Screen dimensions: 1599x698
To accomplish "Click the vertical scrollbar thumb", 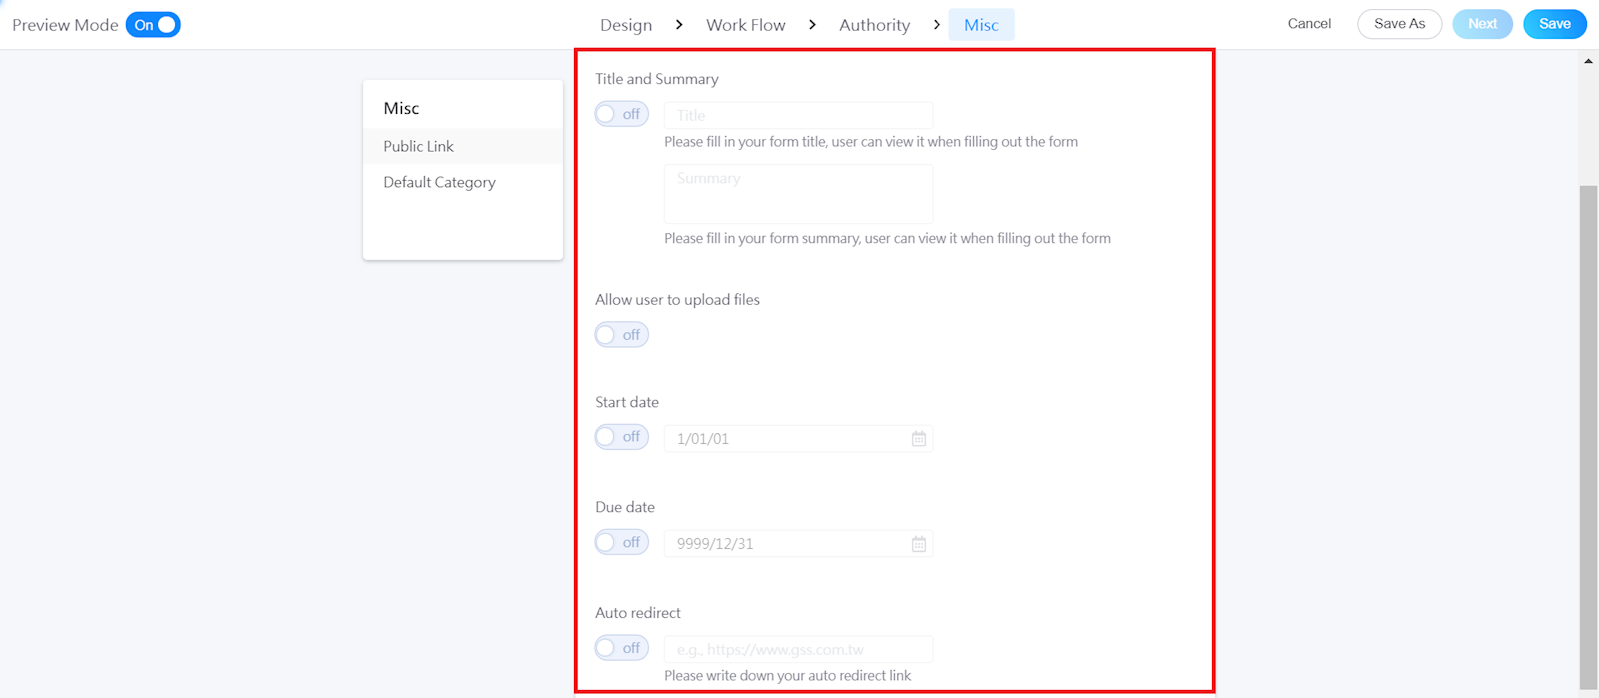I will tap(1588, 435).
